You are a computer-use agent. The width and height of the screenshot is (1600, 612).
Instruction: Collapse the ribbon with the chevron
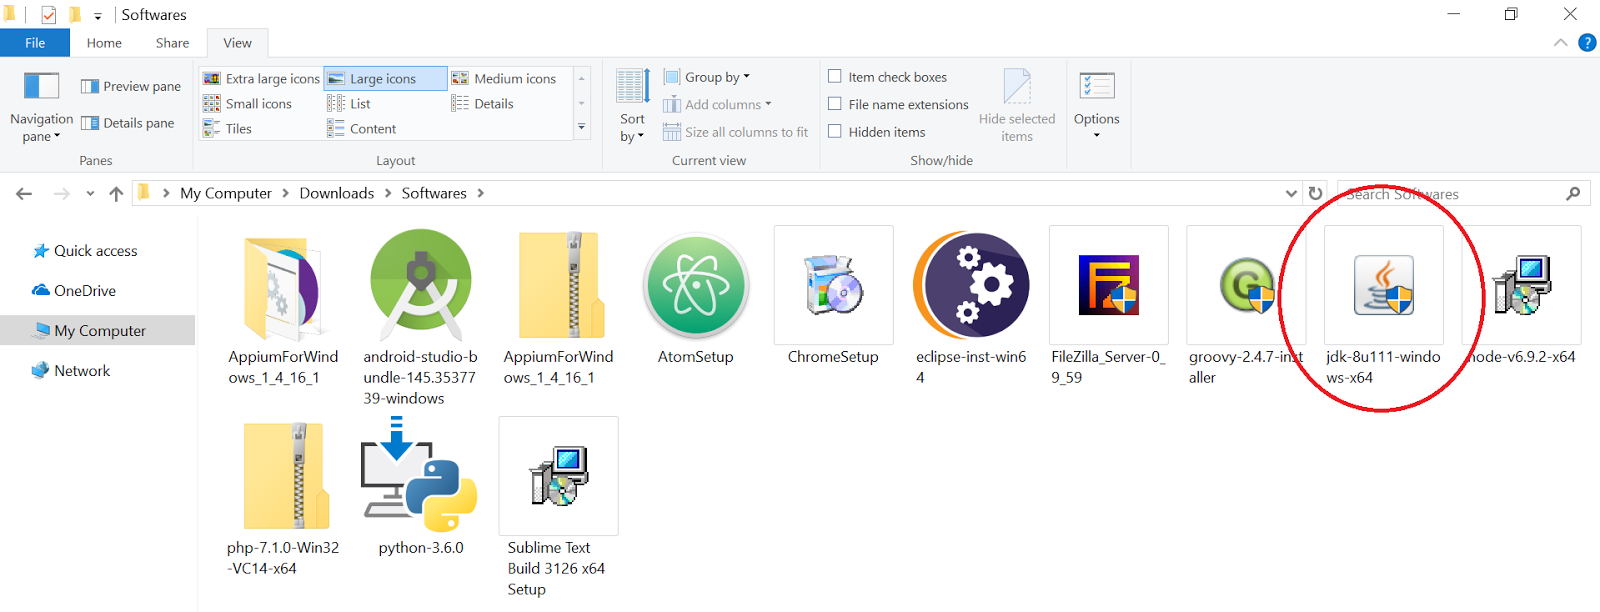pyautogui.click(x=1561, y=43)
